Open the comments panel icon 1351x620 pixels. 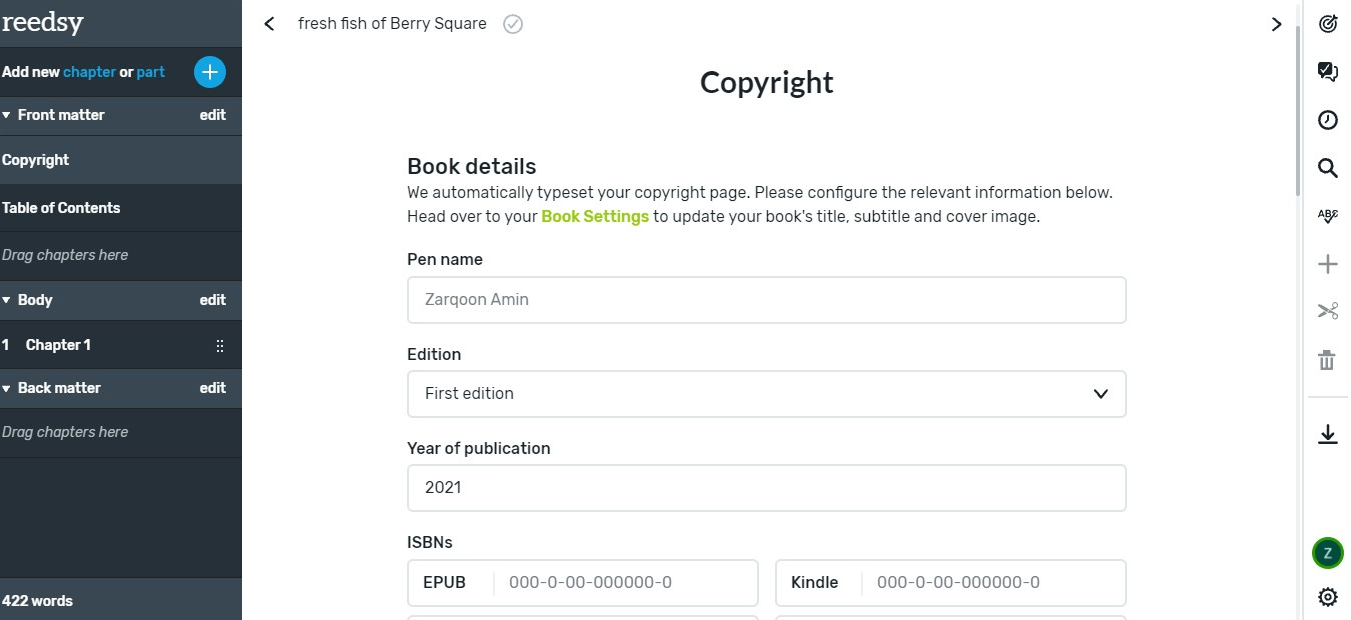point(1327,72)
